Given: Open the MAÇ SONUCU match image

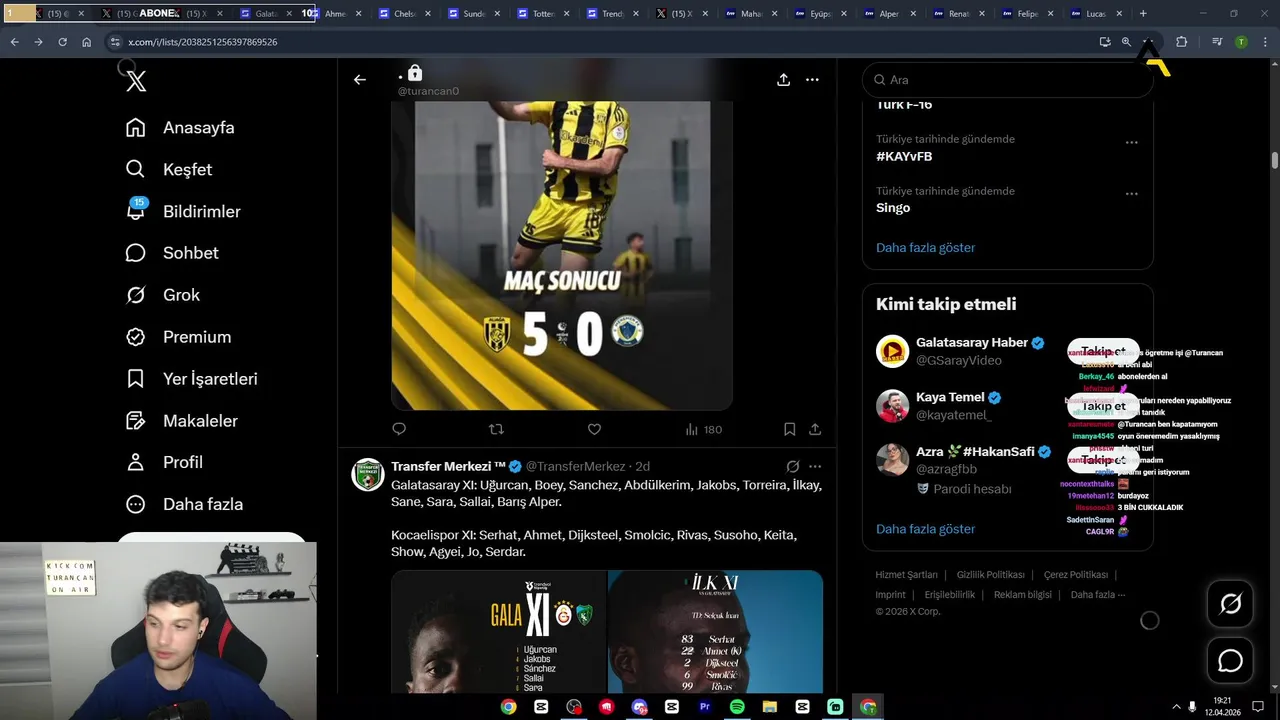Looking at the screenshot, I should 562,255.
